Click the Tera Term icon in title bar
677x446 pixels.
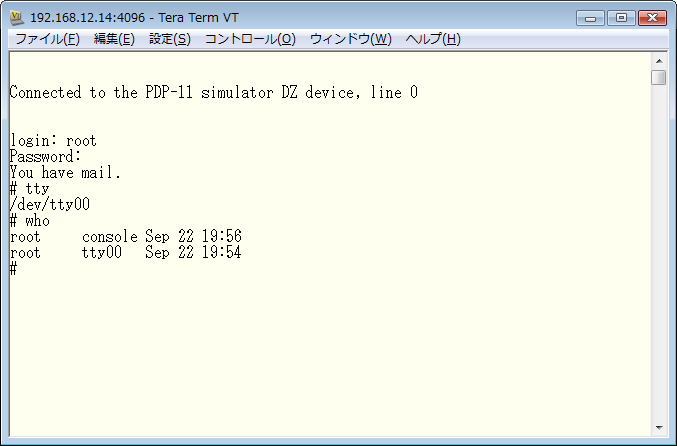coord(17,17)
